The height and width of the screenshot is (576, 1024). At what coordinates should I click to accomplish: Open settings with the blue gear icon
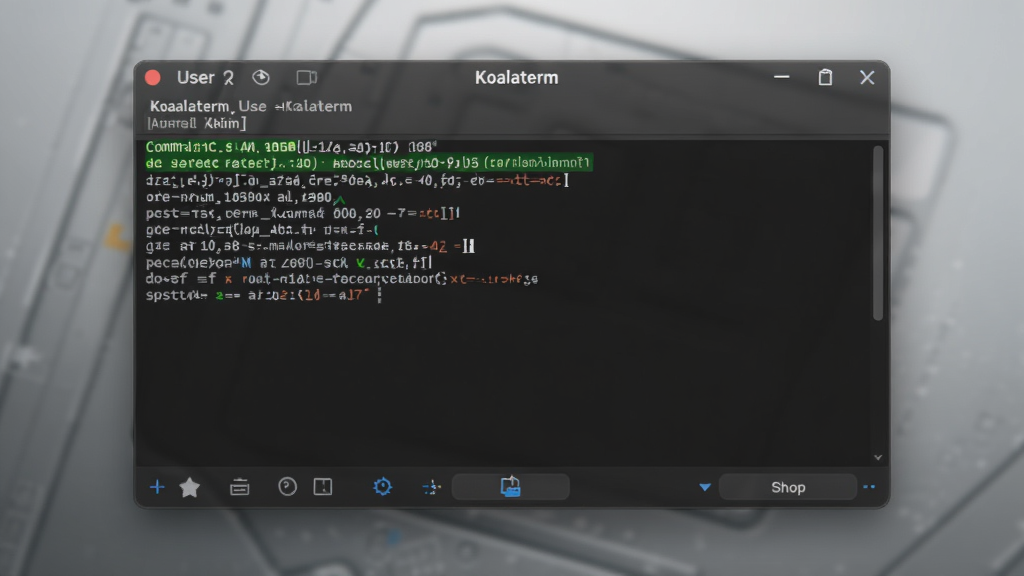click(x=383, y=487)
